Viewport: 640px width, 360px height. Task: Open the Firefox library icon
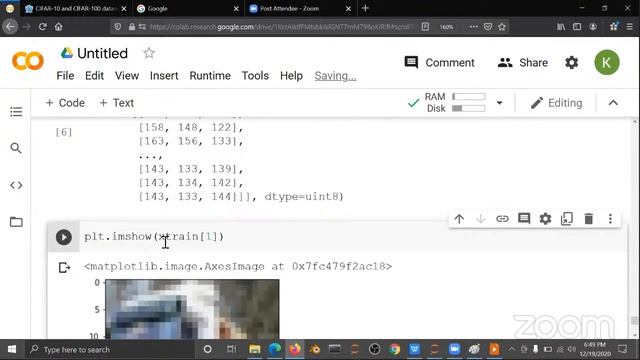[561, 27]
